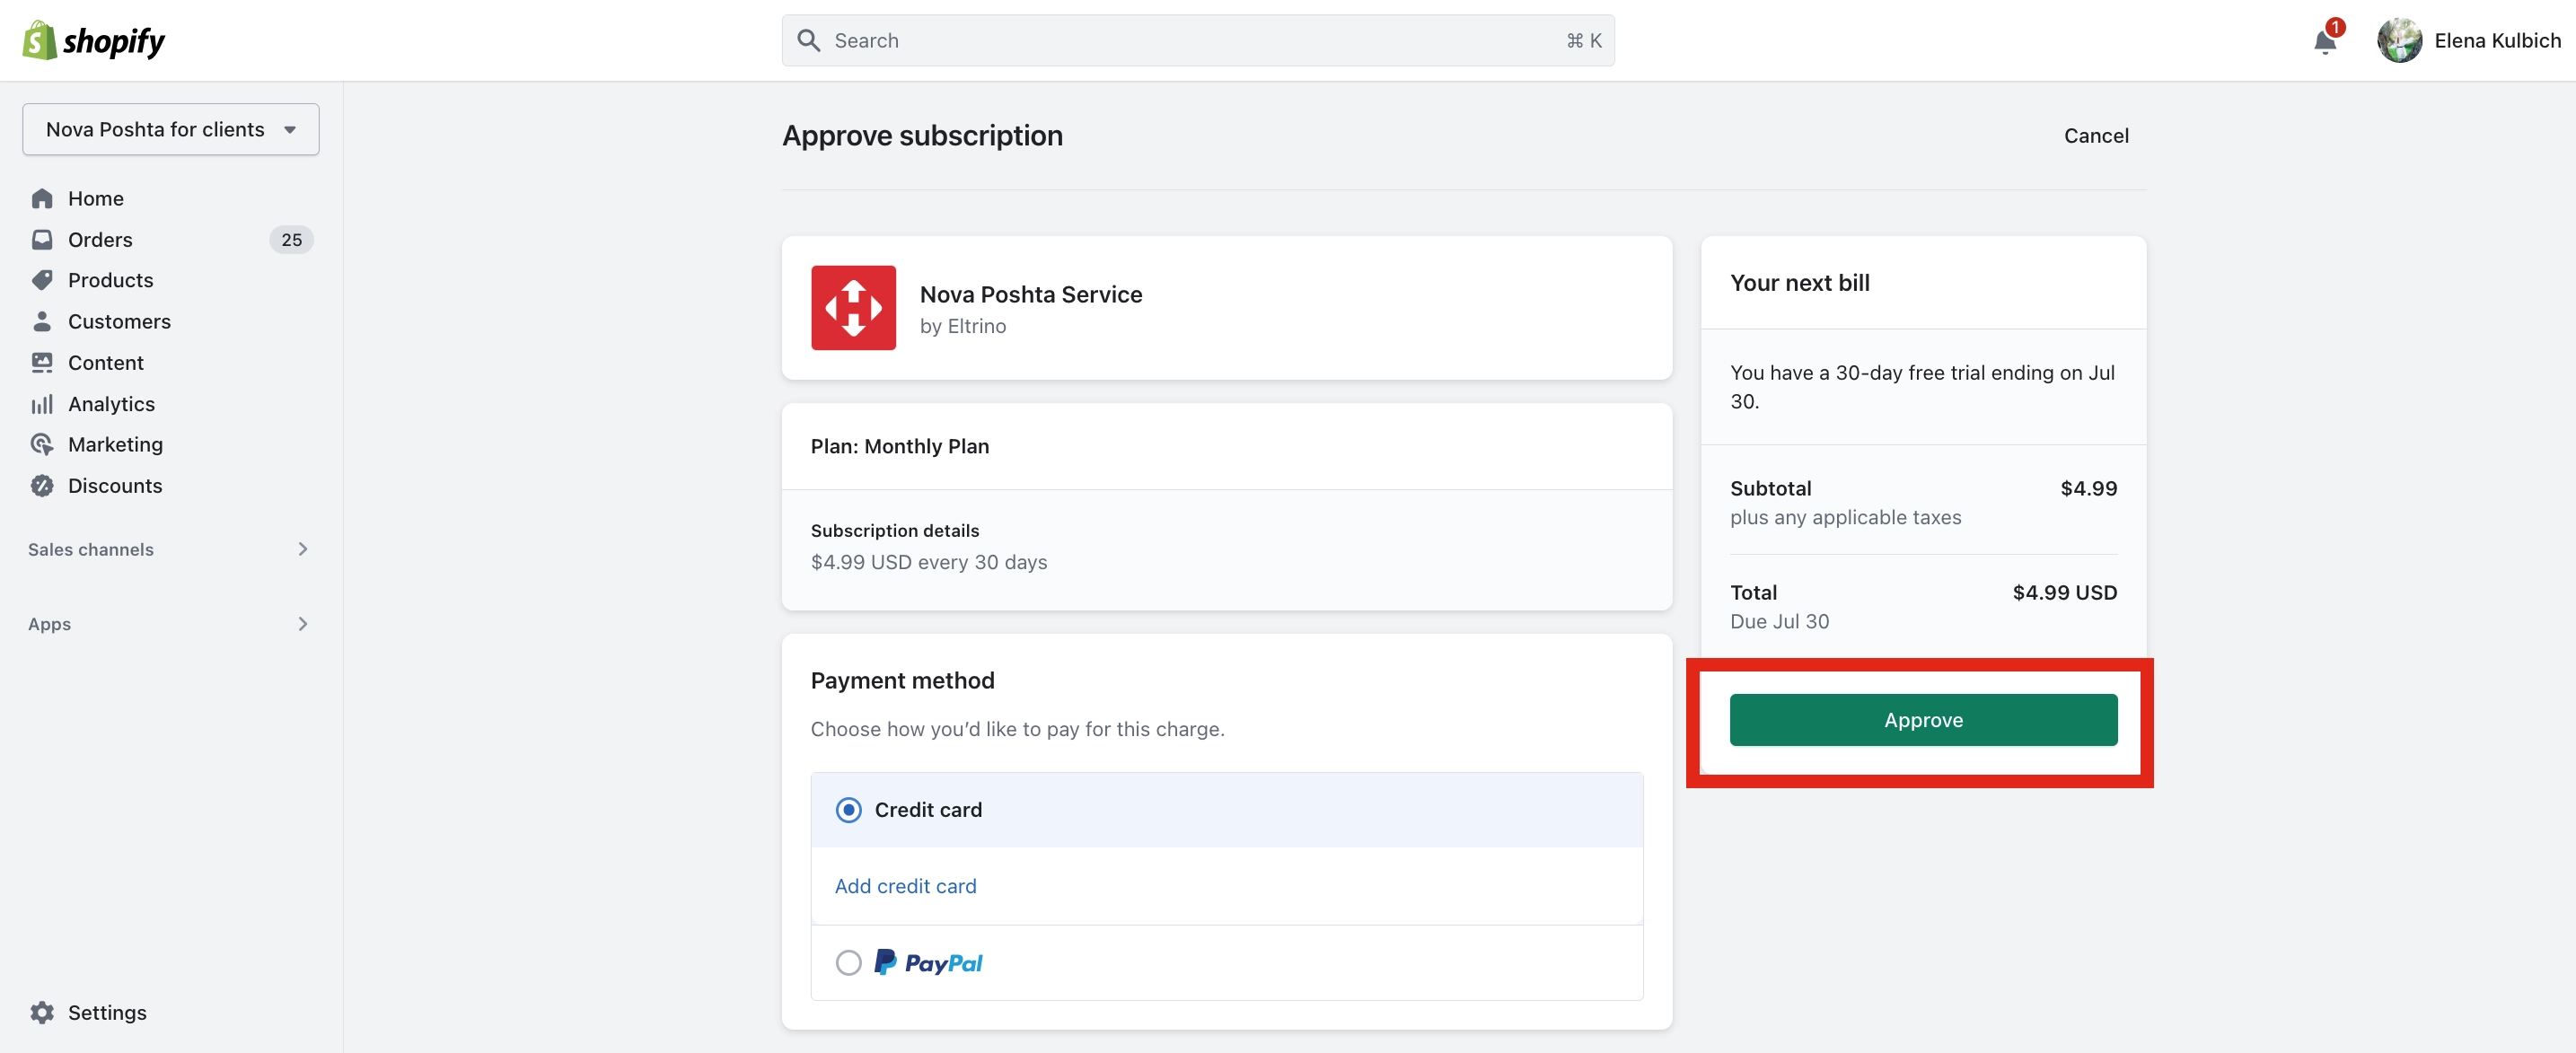Click the ⌘ K shortcut hint
2576x1053 pixels.
point(1583,41)
